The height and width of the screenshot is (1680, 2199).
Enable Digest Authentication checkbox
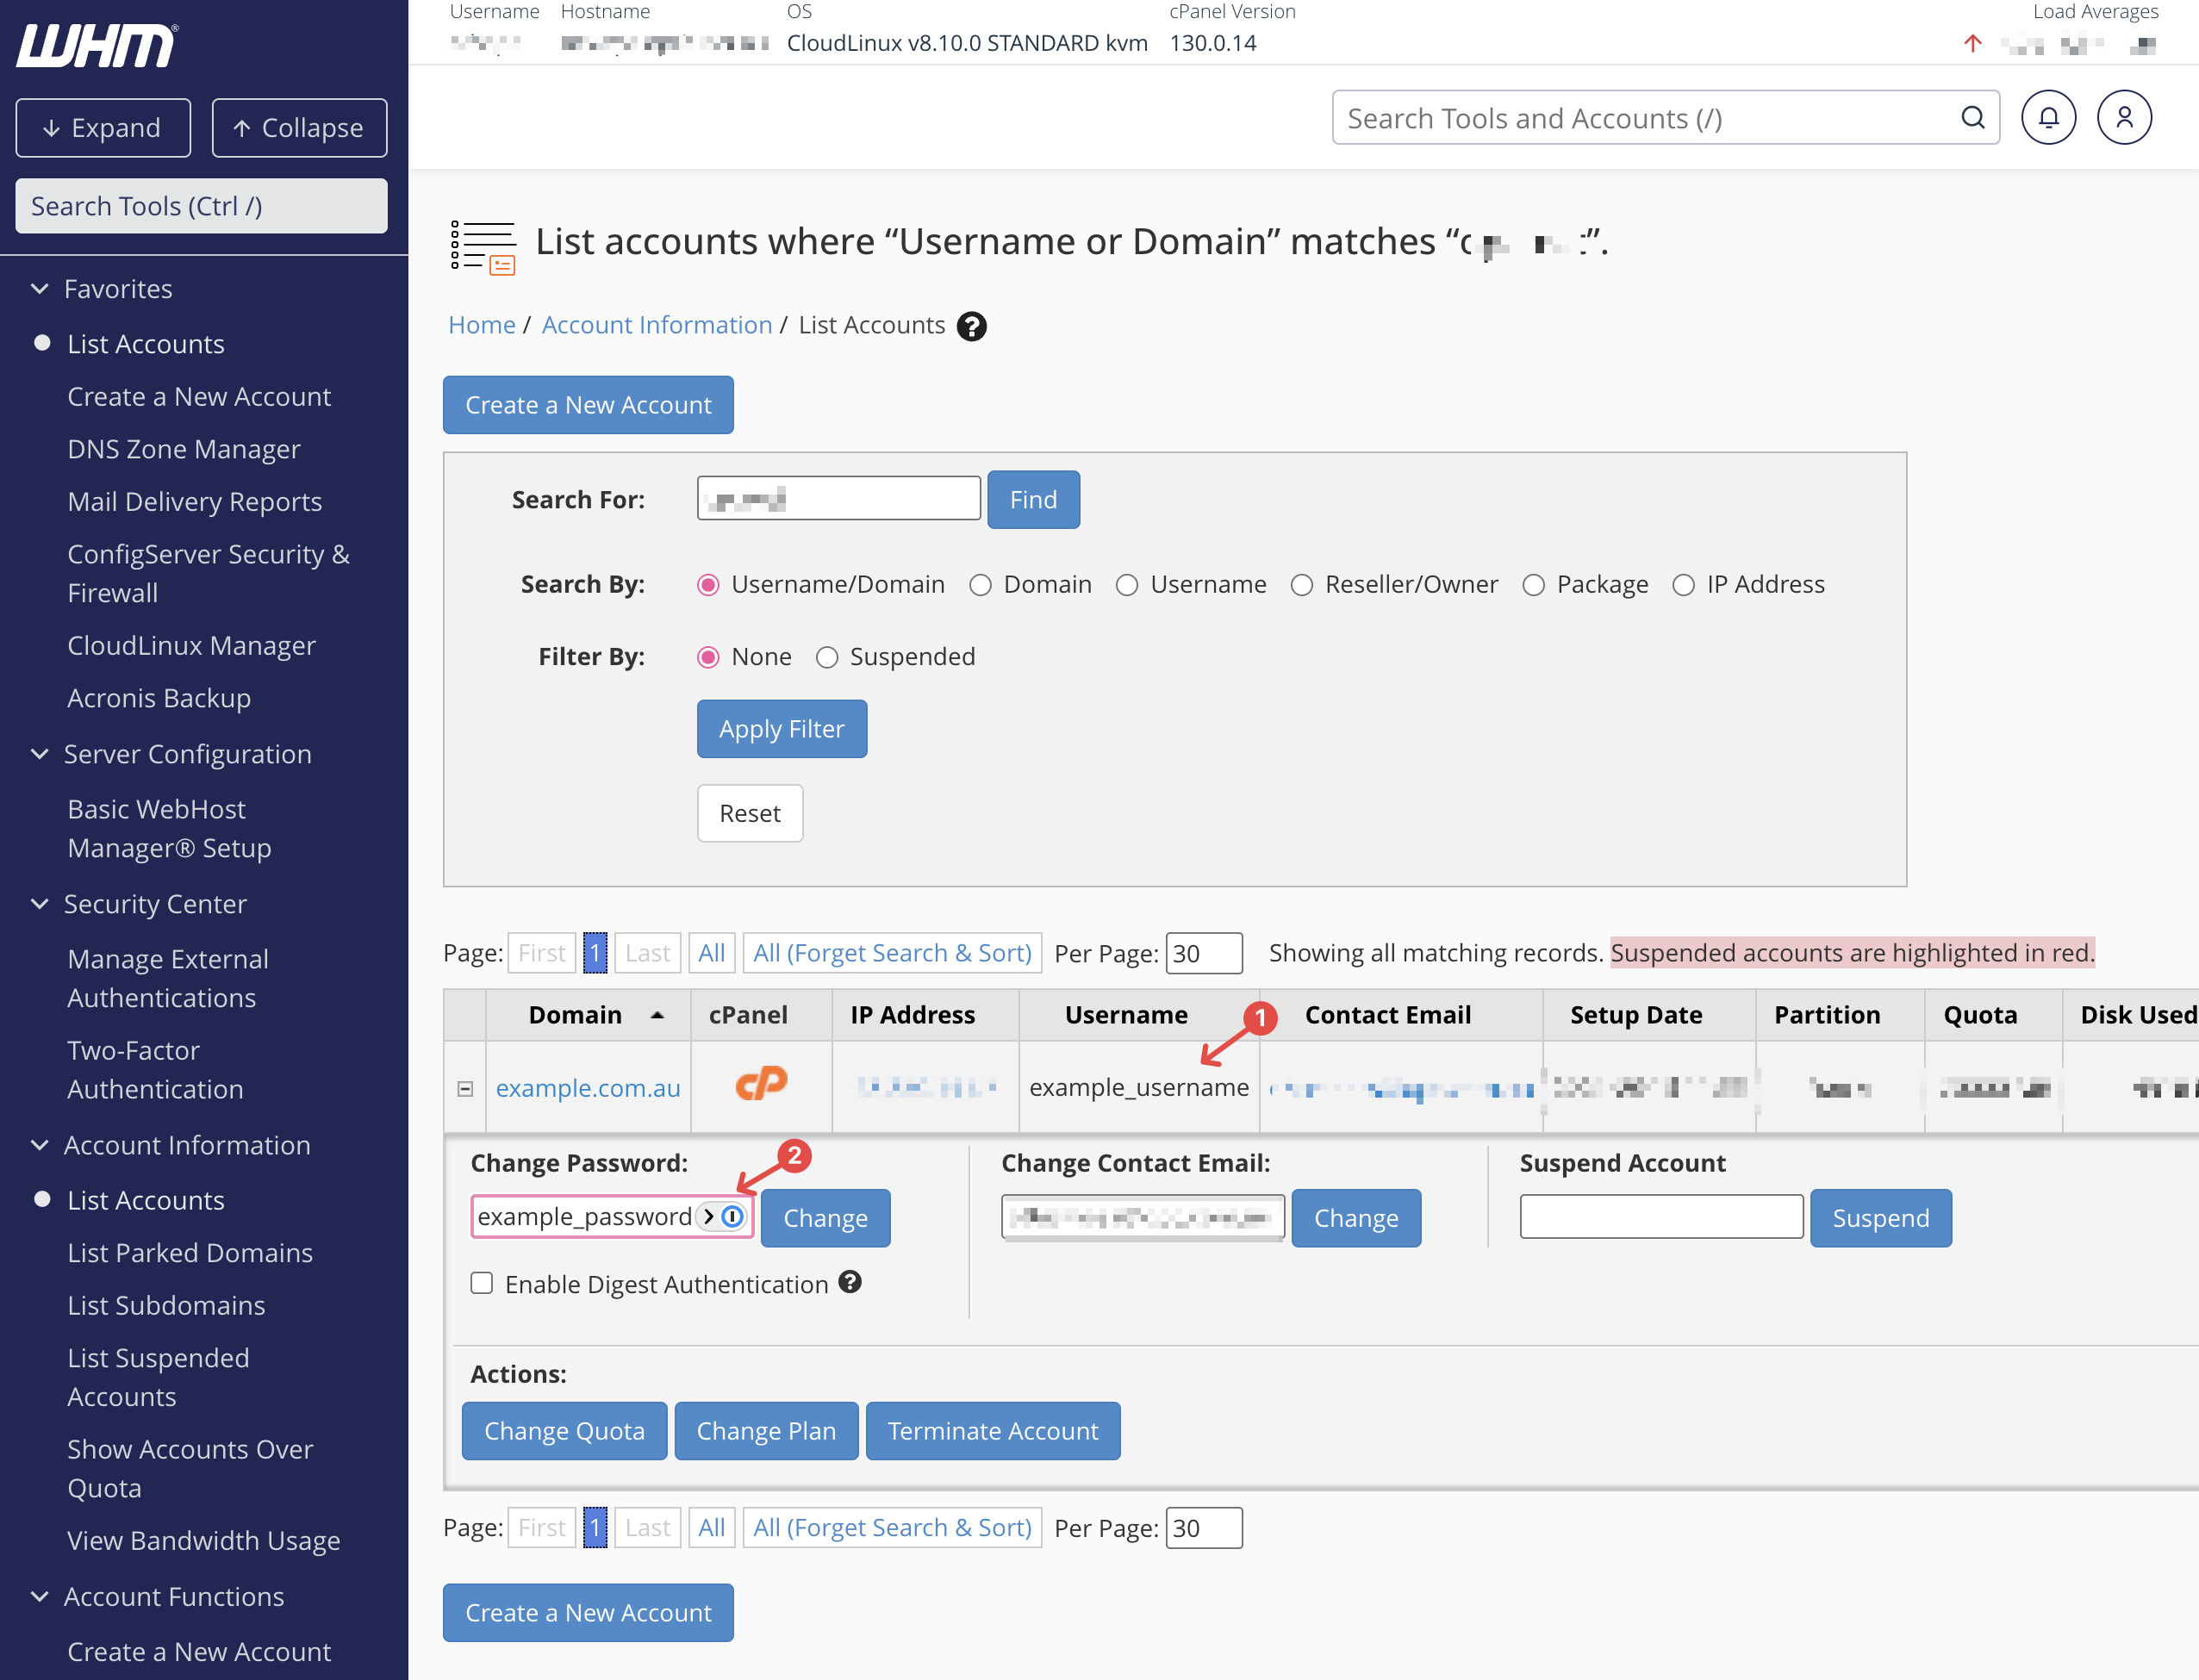pyautogui.click(x=482, y=1283)
